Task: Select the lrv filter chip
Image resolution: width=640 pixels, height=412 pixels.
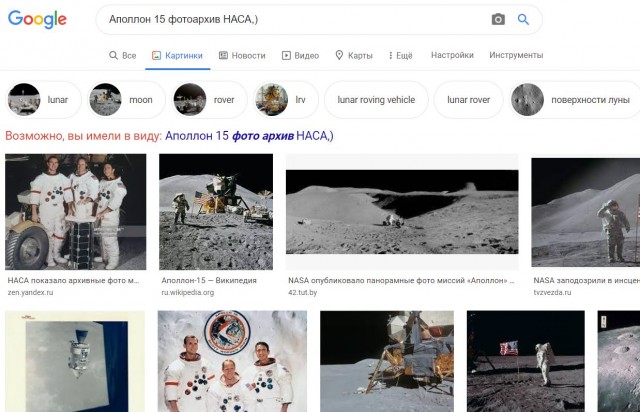Action: [x=285, y=100]
